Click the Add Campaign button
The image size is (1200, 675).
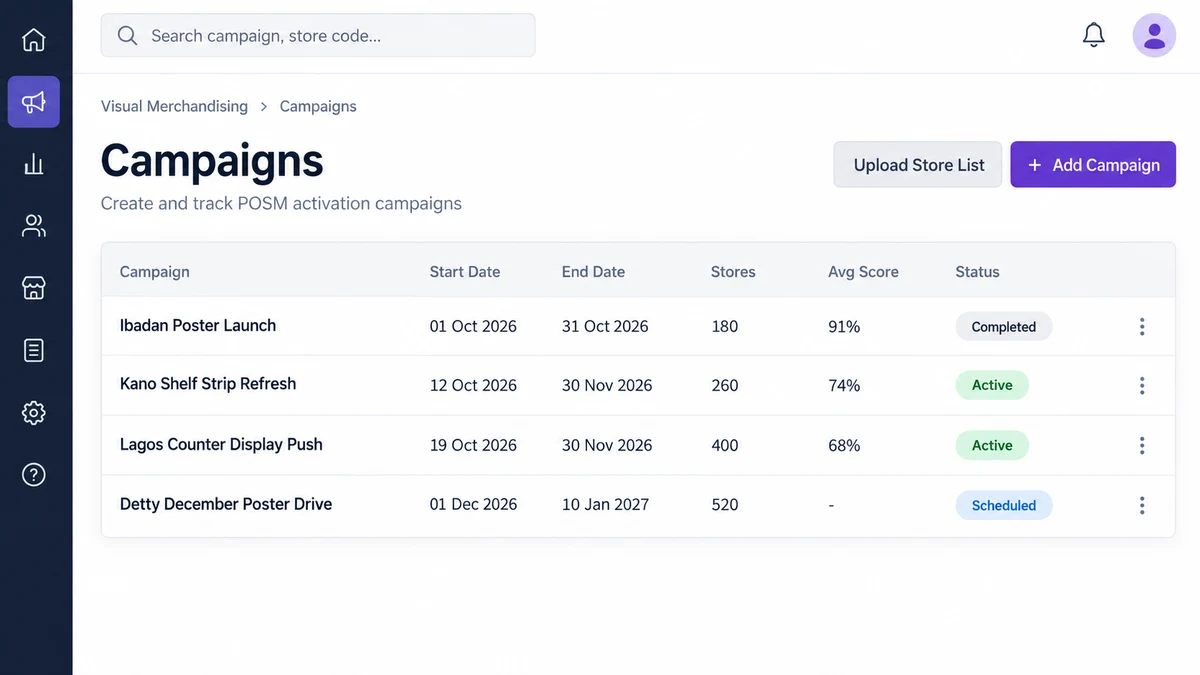(1093, 165)
